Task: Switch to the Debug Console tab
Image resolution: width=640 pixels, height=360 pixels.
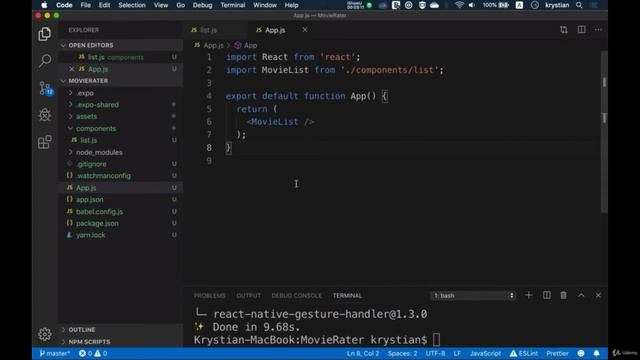Action: 296,296
